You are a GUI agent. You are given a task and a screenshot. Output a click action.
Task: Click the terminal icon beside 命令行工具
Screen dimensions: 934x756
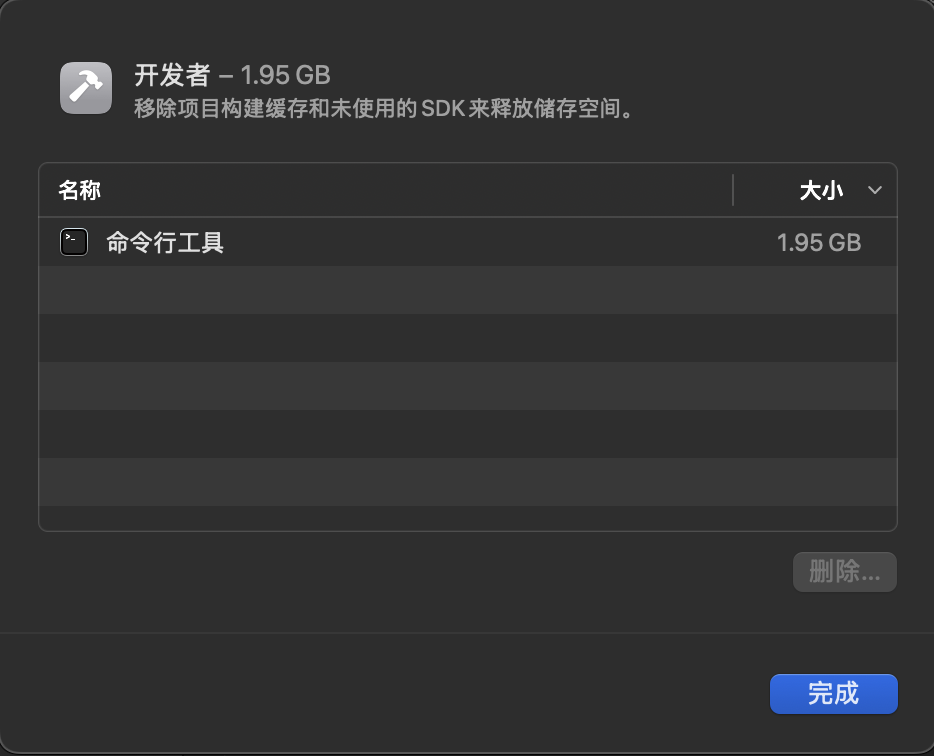[74, 242]
